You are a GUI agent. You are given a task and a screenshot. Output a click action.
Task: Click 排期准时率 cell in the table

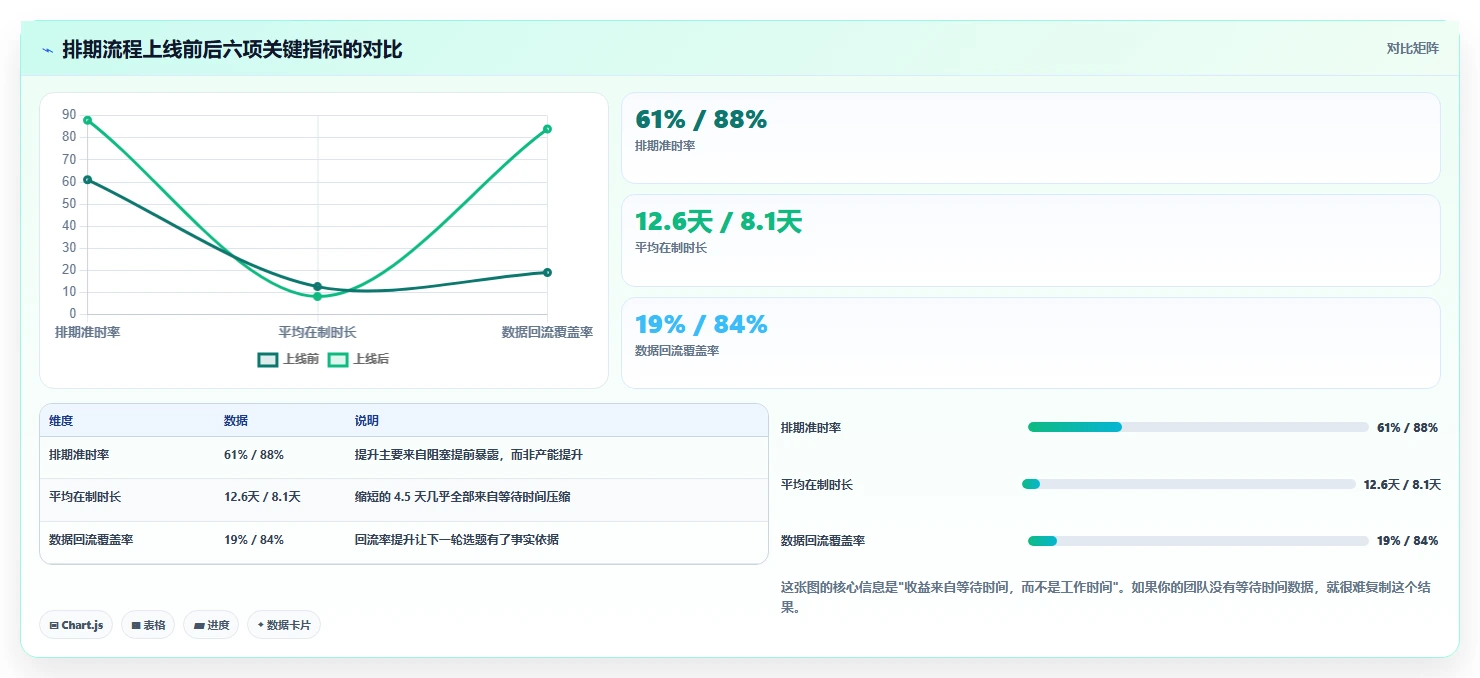(79, 455)
